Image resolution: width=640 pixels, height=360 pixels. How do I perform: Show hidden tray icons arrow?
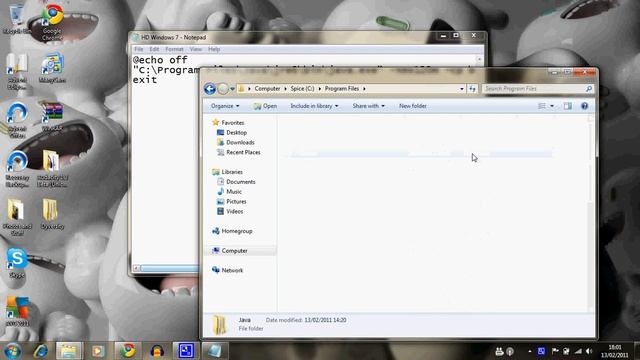(x=530, y=351)
